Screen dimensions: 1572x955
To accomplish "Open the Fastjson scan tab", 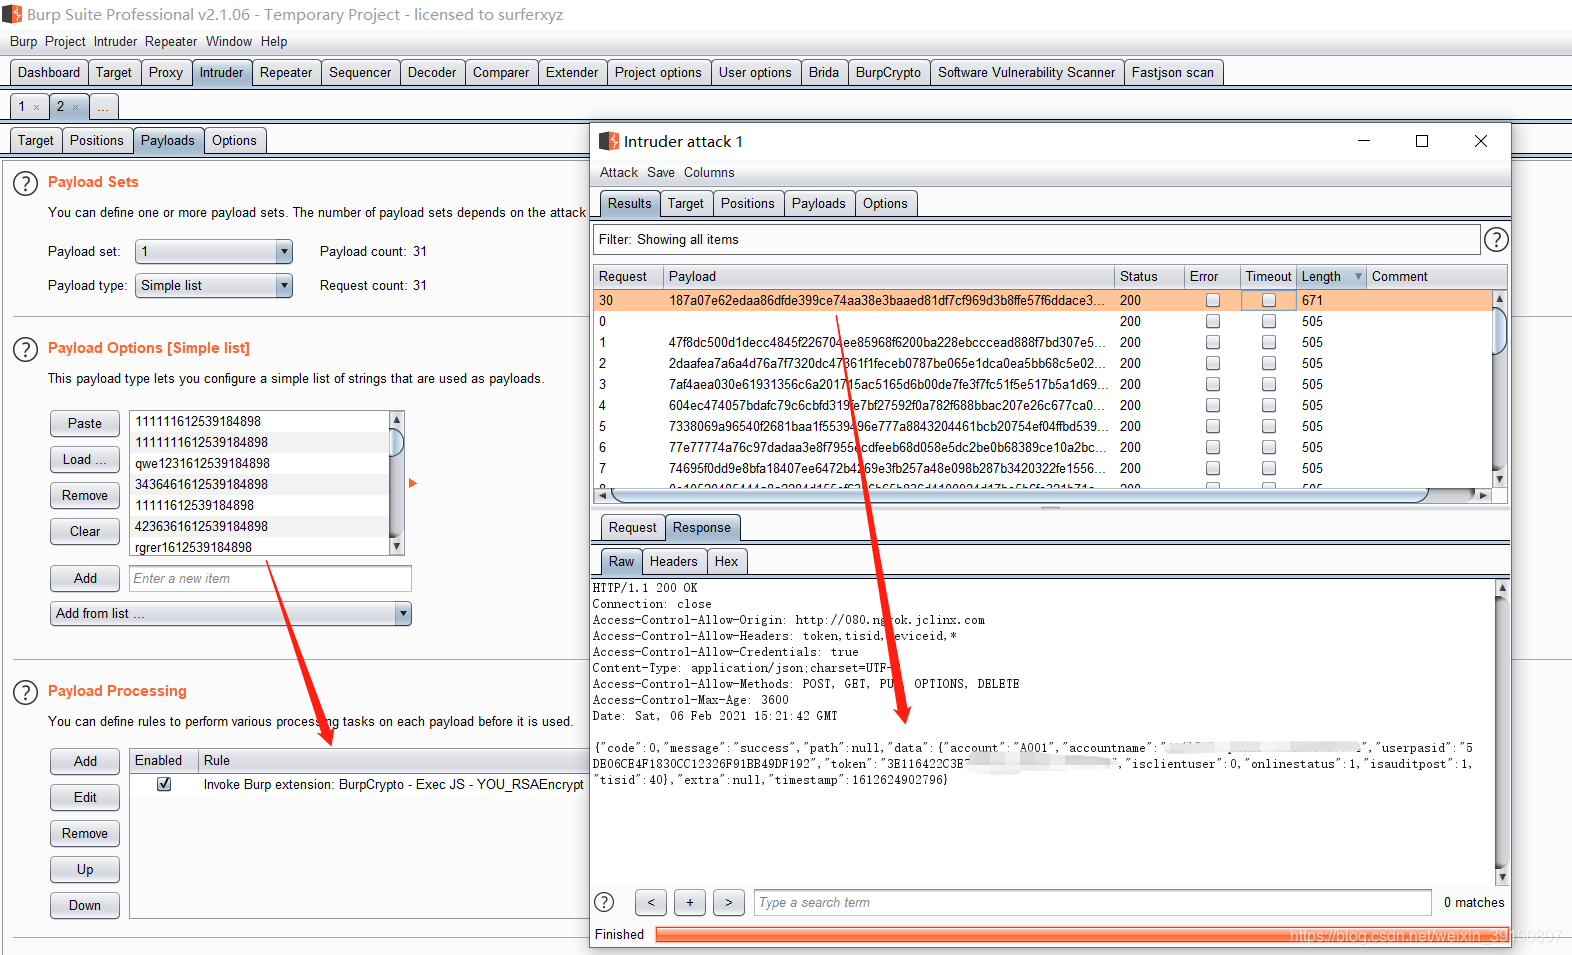I will (x=1173, y=72).
